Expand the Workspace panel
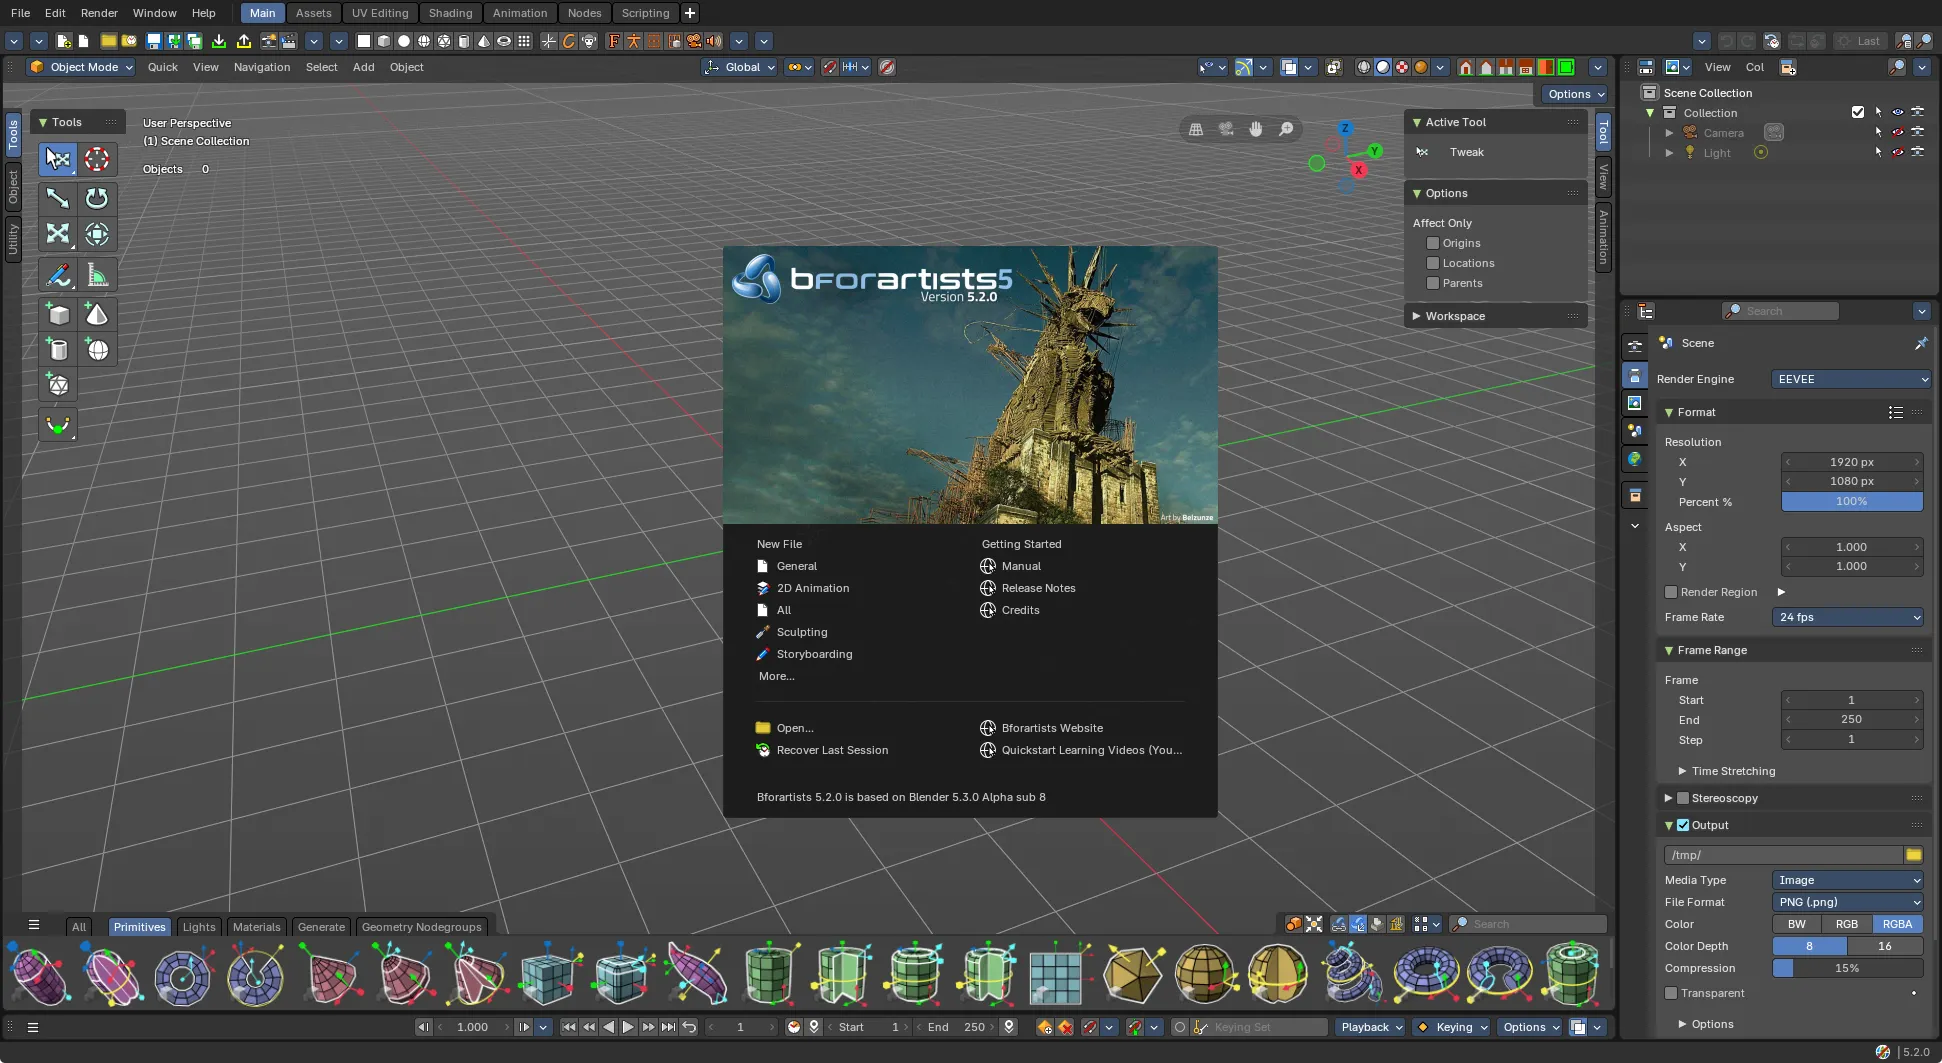The image size is (1942, 1063). pyautogui.click(x=1496, y=316)
